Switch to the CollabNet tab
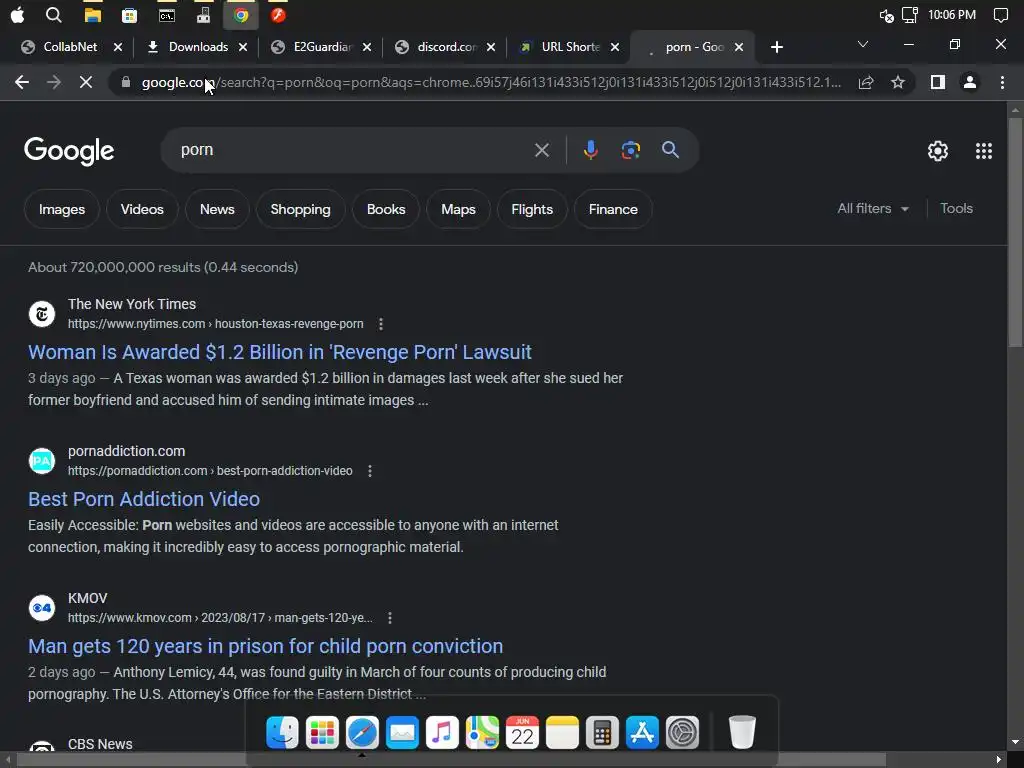The image size is (1024, 768). click(71, 47)
